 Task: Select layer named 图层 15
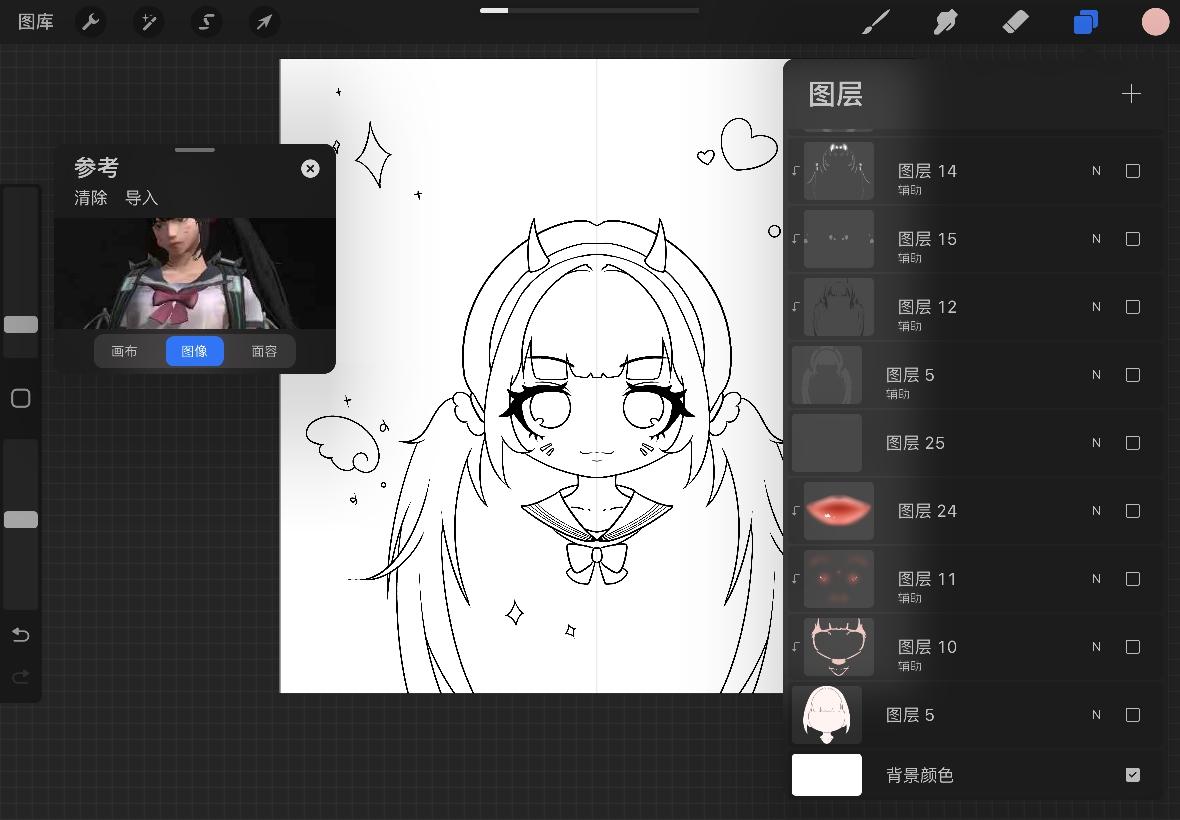(x=926, y=239)
